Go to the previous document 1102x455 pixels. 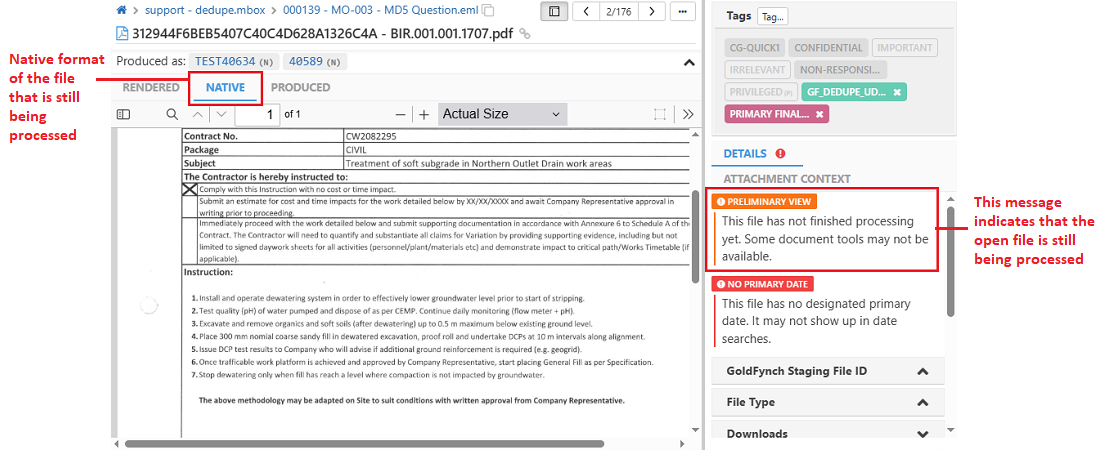pos(587,11)
